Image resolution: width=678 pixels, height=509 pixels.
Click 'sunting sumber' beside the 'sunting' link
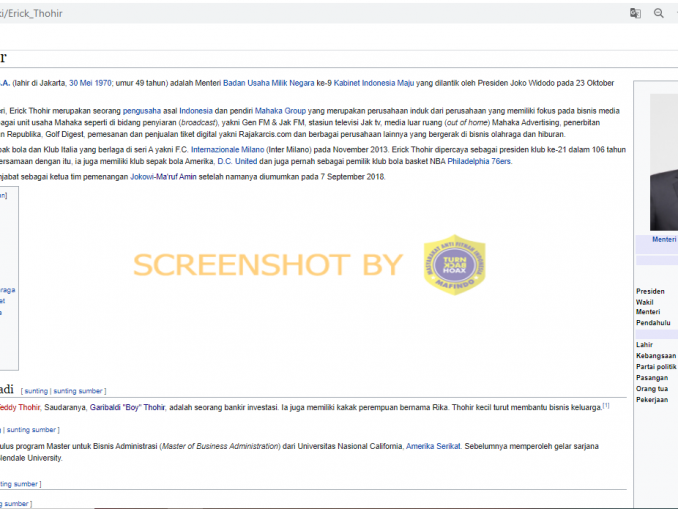point(78,391)
